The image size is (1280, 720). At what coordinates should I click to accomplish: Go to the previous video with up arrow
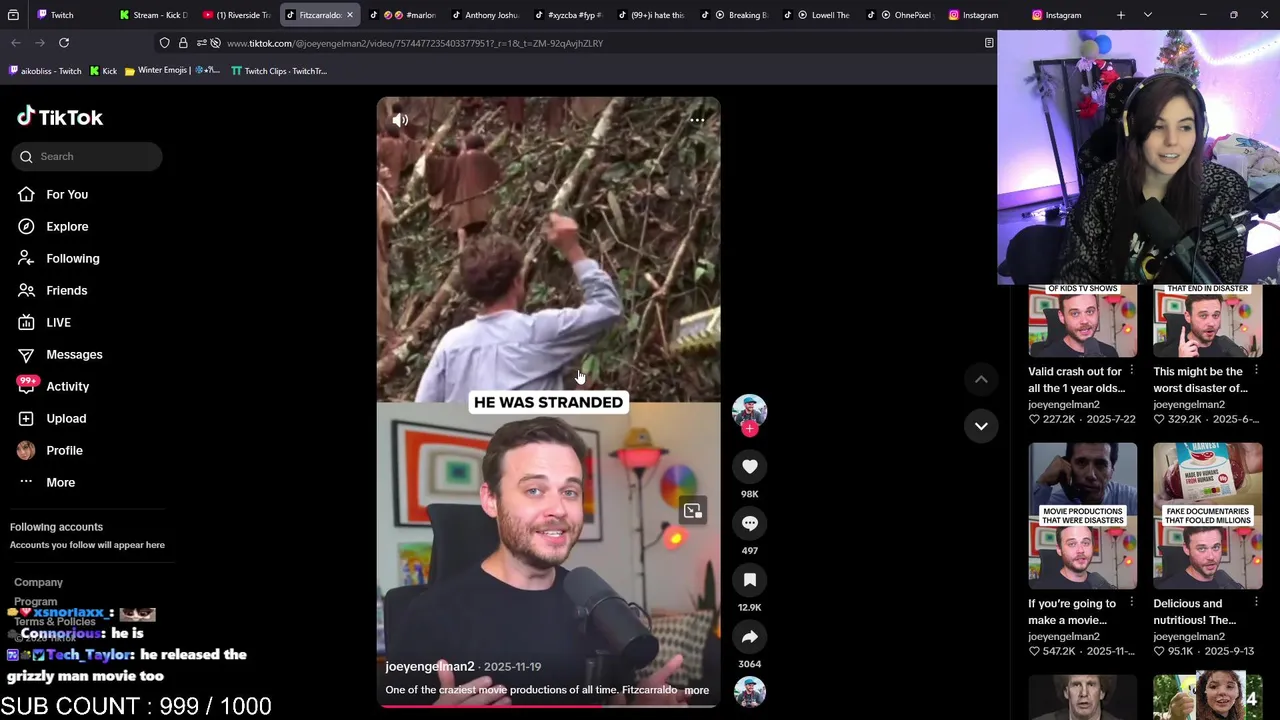[981, 379]
